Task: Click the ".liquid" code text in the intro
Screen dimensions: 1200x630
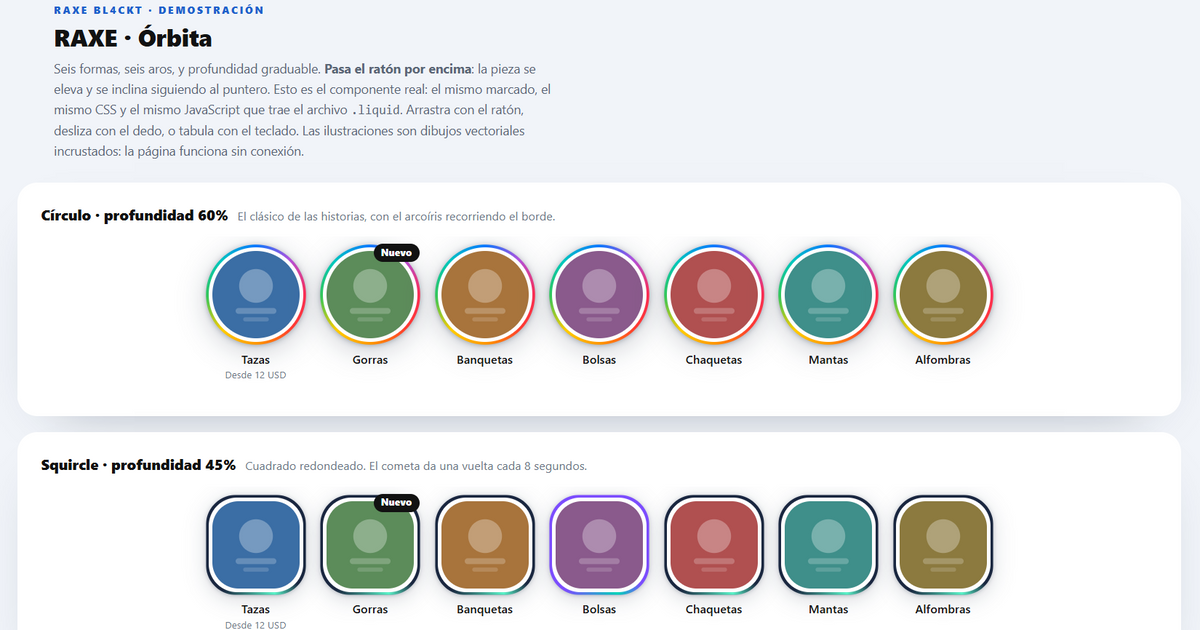Action: tap(377, 109)
